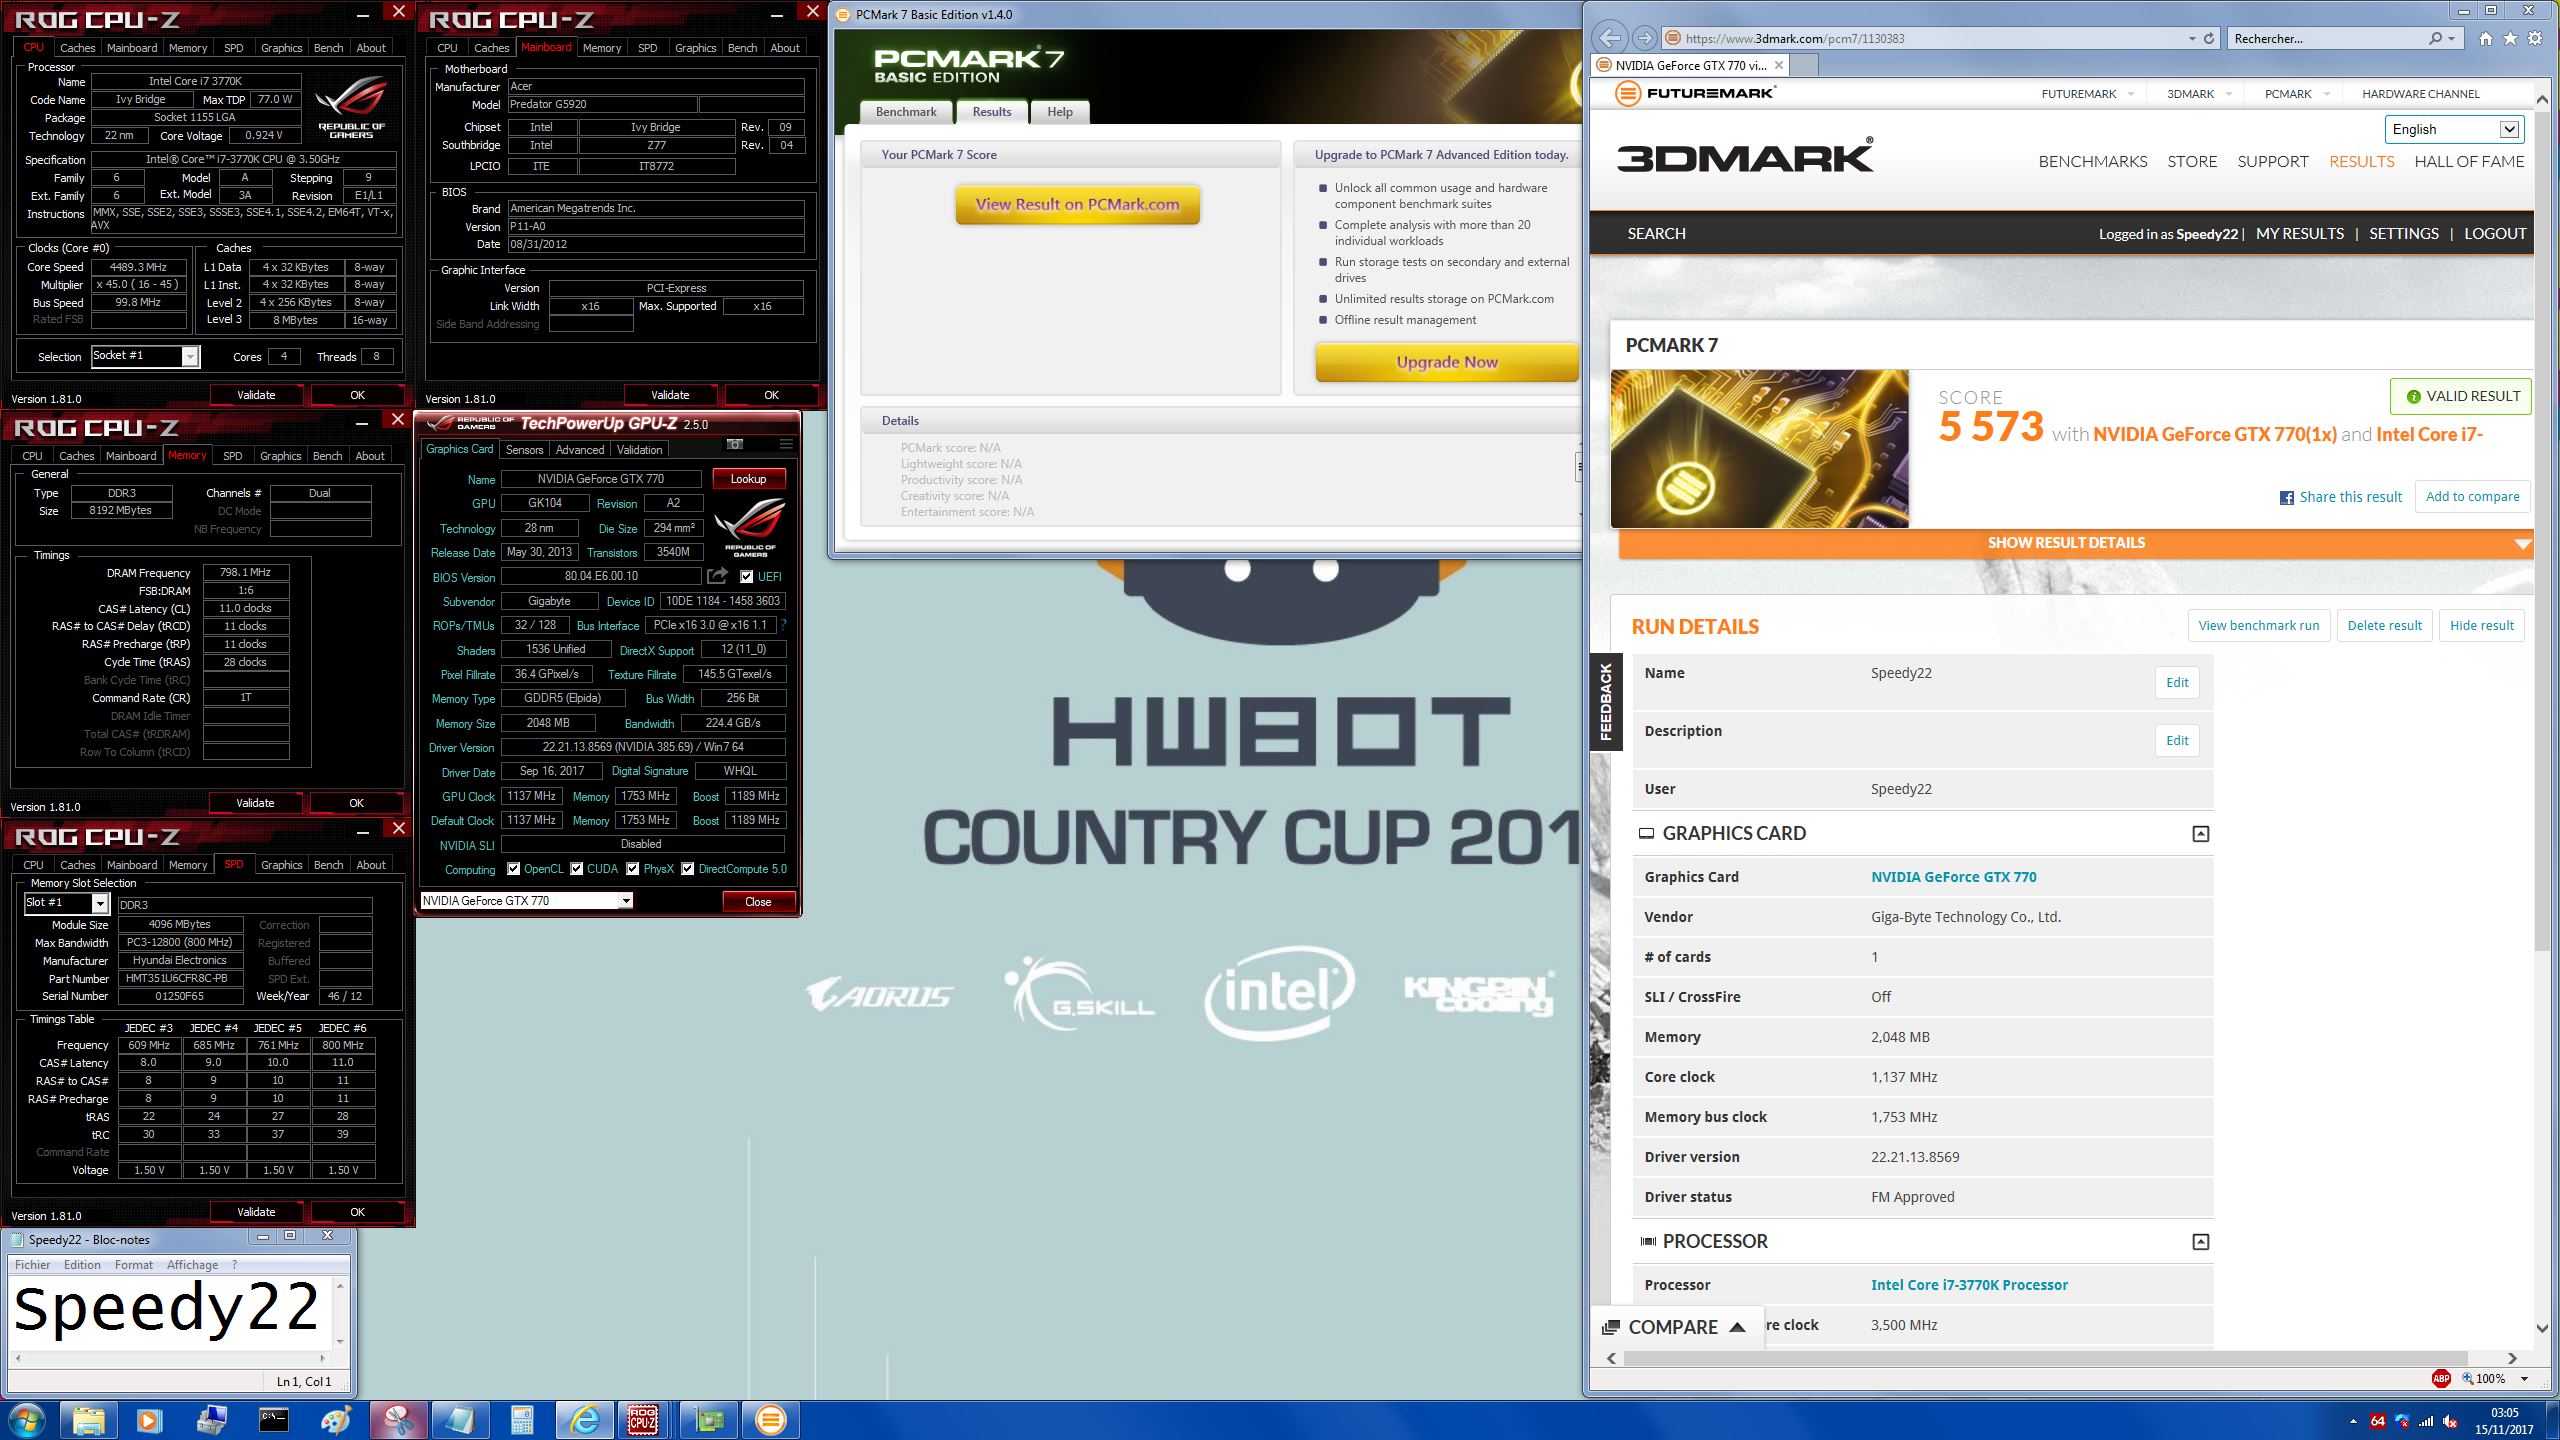
Task: Close the NVIDIA GeForce GTX 770 browser tab
Action: 1778,65
